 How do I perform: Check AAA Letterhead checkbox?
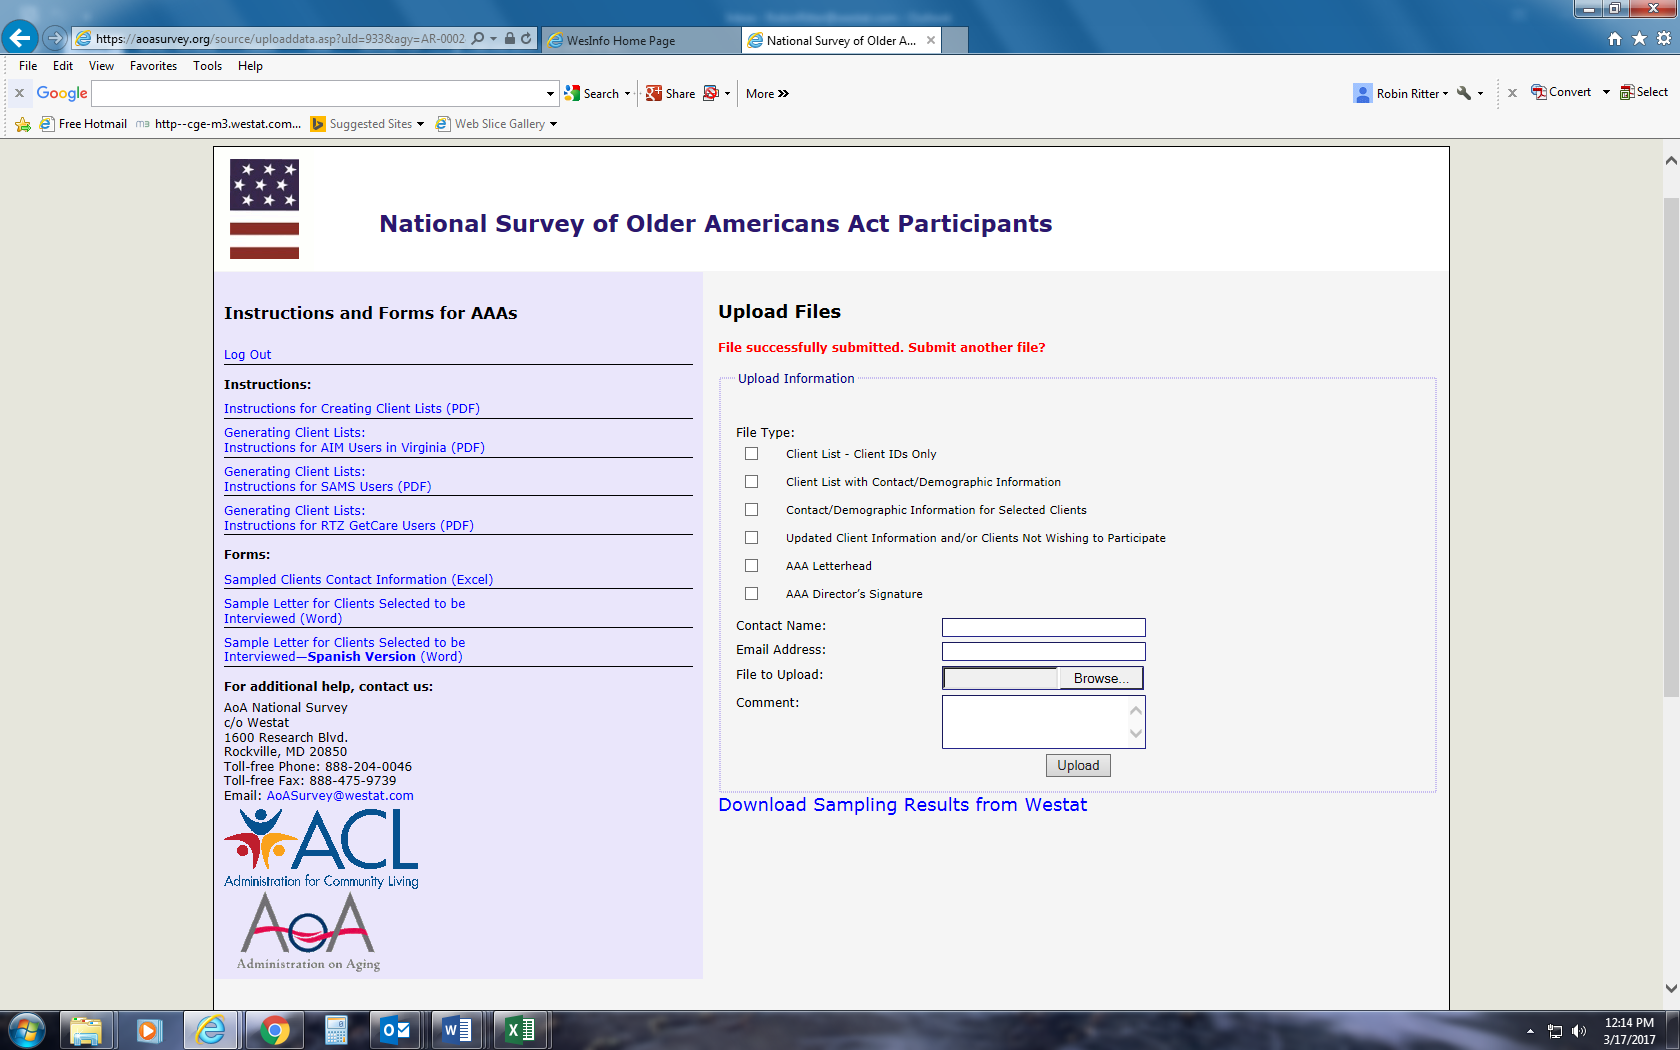pyautogui.click(x=751, y=566)
